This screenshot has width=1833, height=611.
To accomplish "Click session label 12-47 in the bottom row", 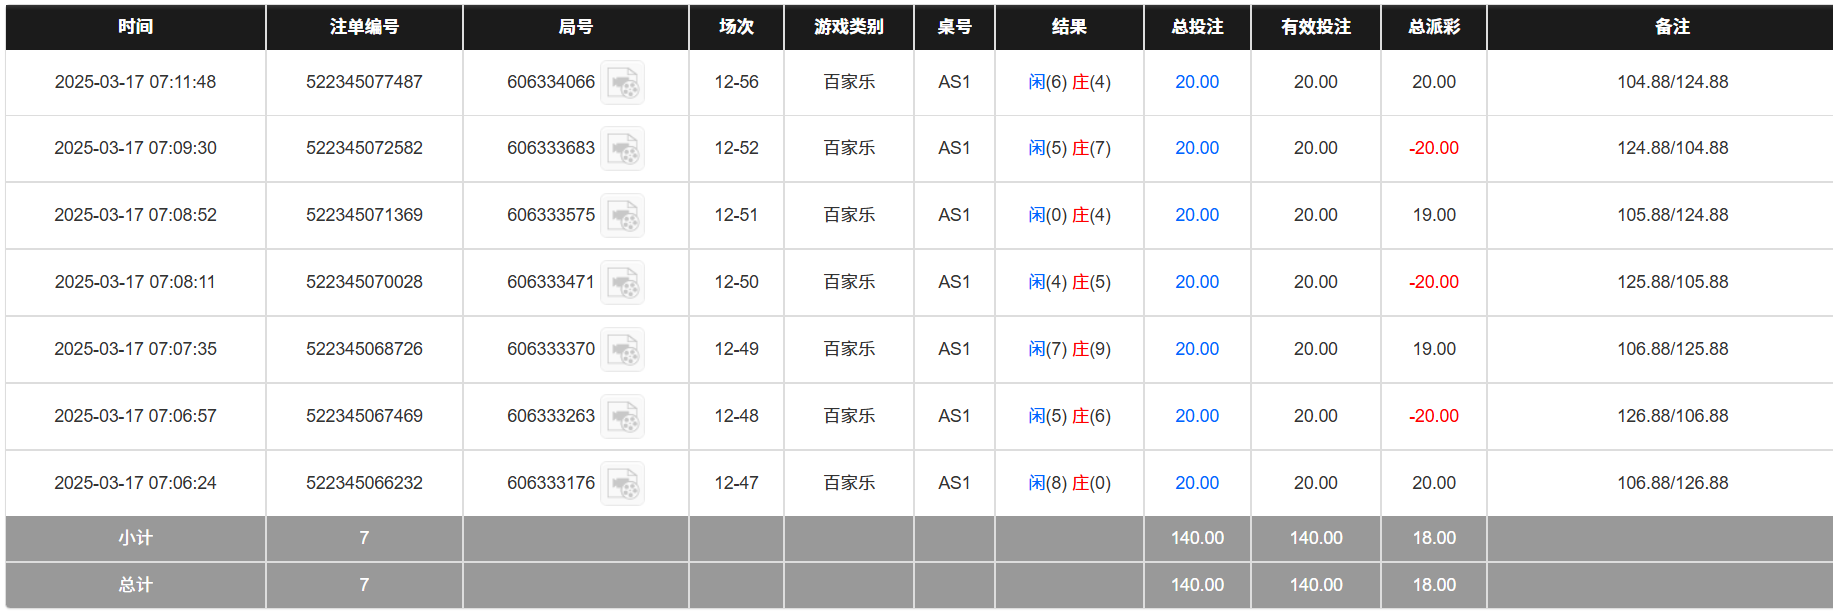I will (736, 483).
